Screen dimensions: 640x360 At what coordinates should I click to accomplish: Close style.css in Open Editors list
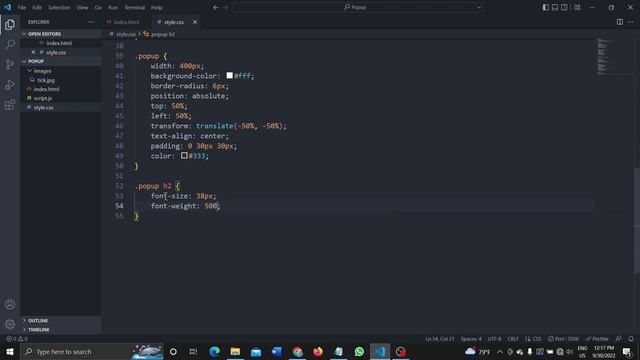tap(33, 52)
